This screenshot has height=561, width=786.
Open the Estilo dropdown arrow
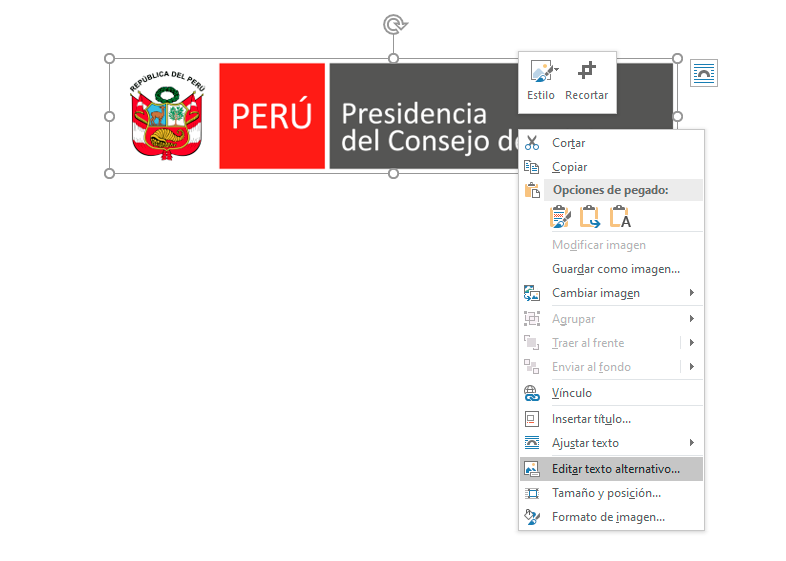556,71
